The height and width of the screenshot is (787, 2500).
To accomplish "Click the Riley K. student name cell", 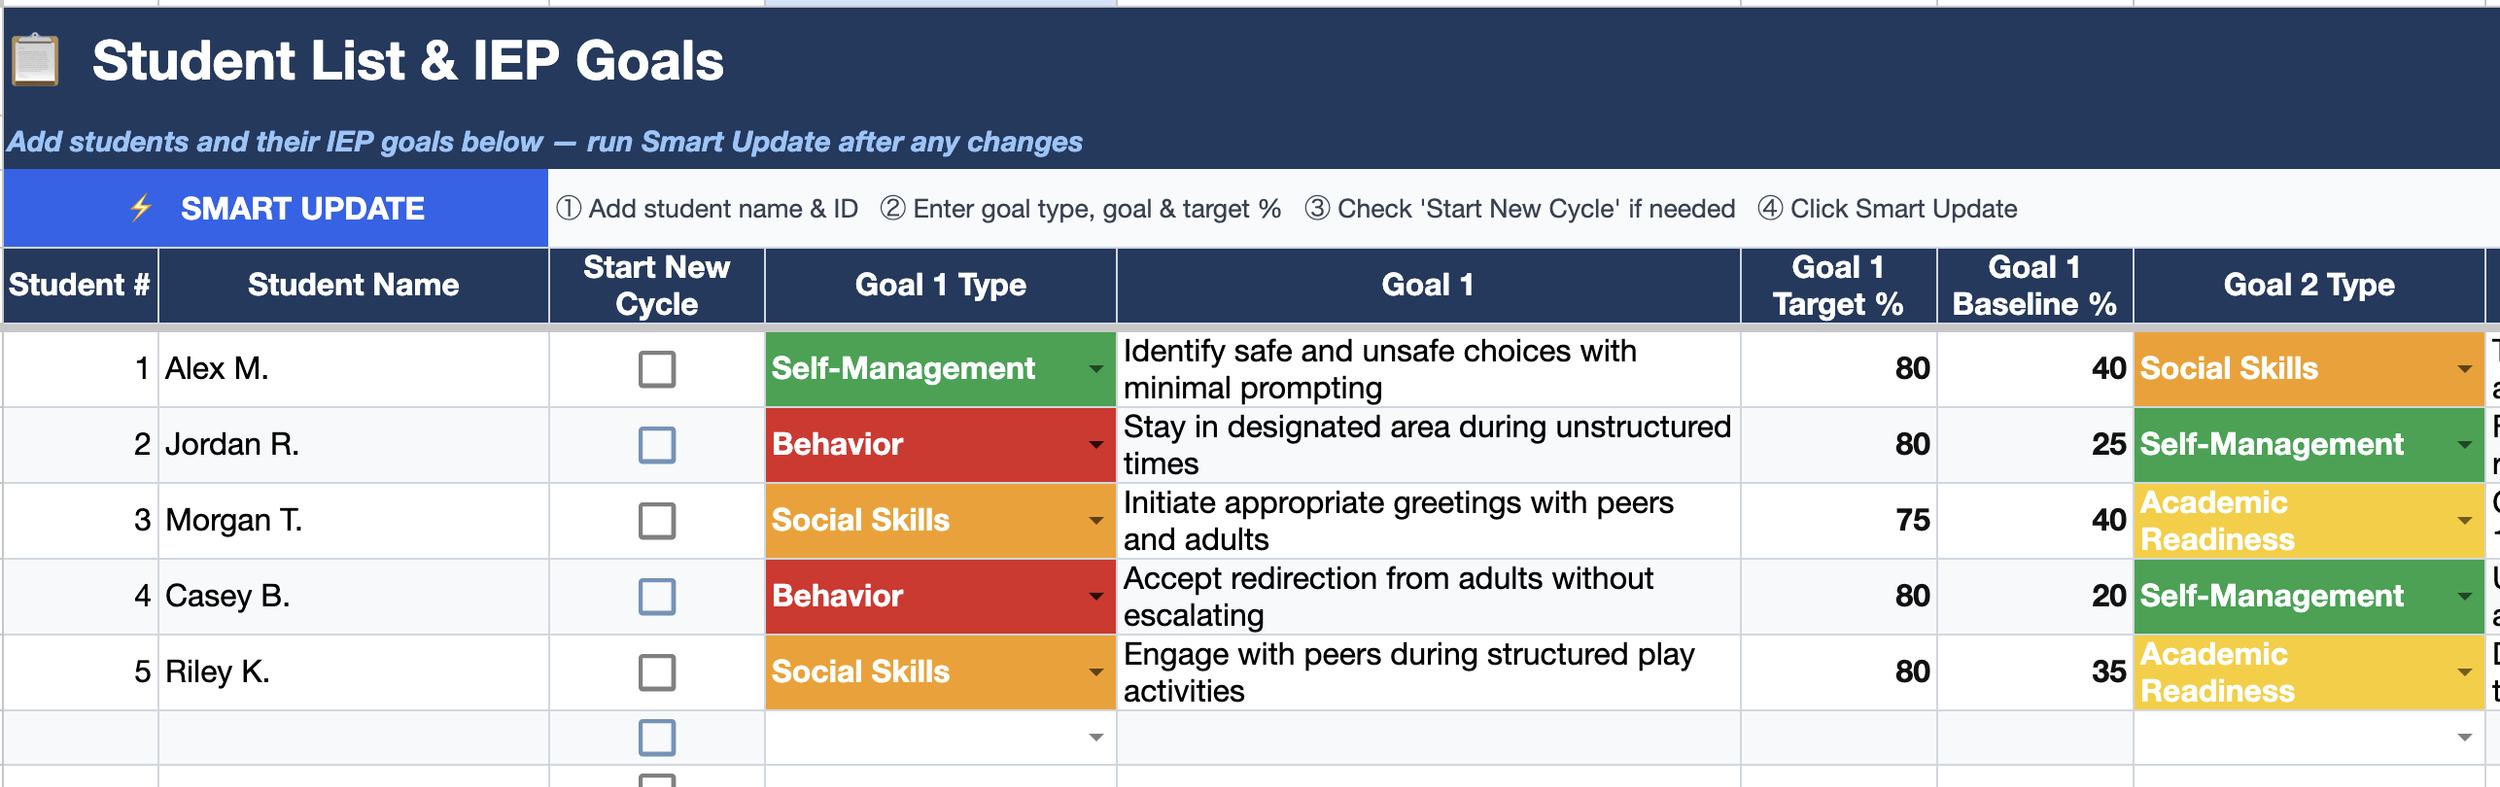I will coord(353,672).
